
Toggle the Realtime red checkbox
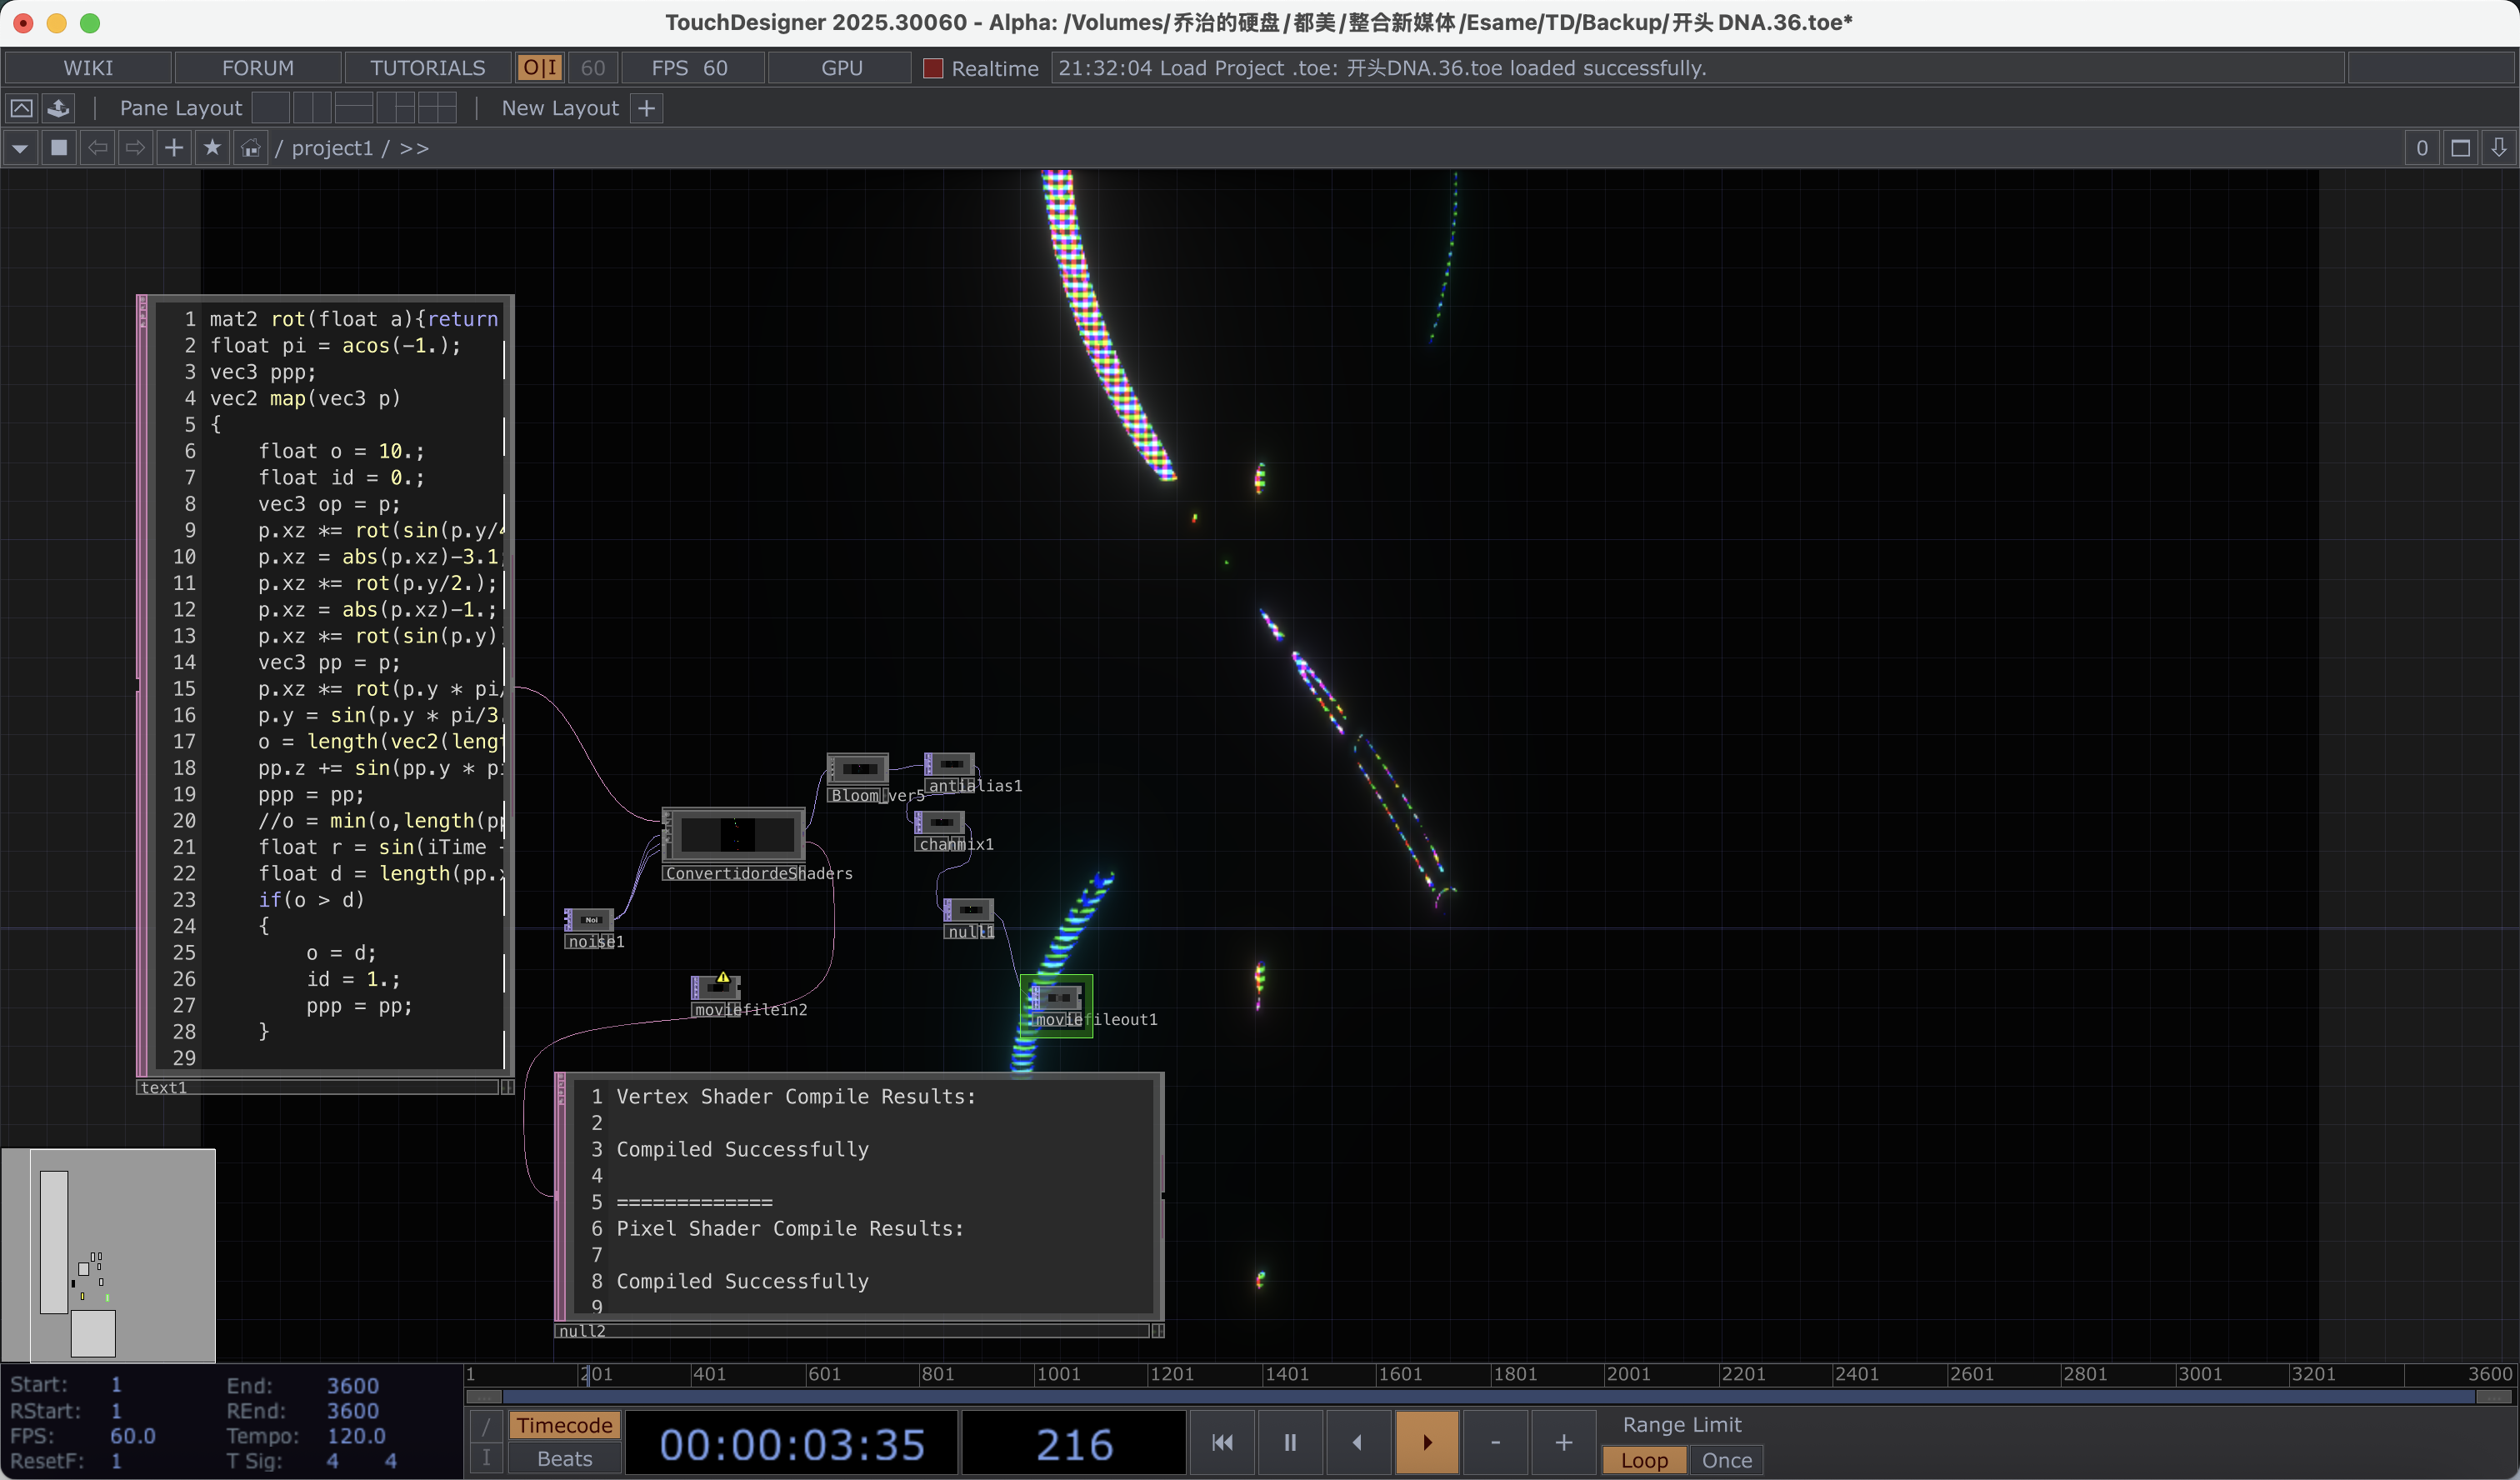coord(932,68)
